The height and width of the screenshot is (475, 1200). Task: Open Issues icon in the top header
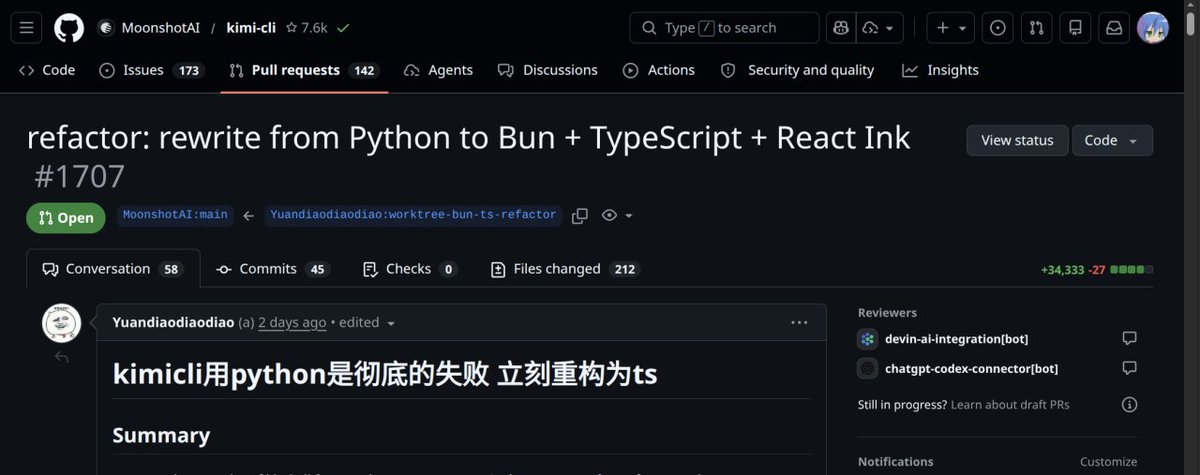click(x=998, y=28)
